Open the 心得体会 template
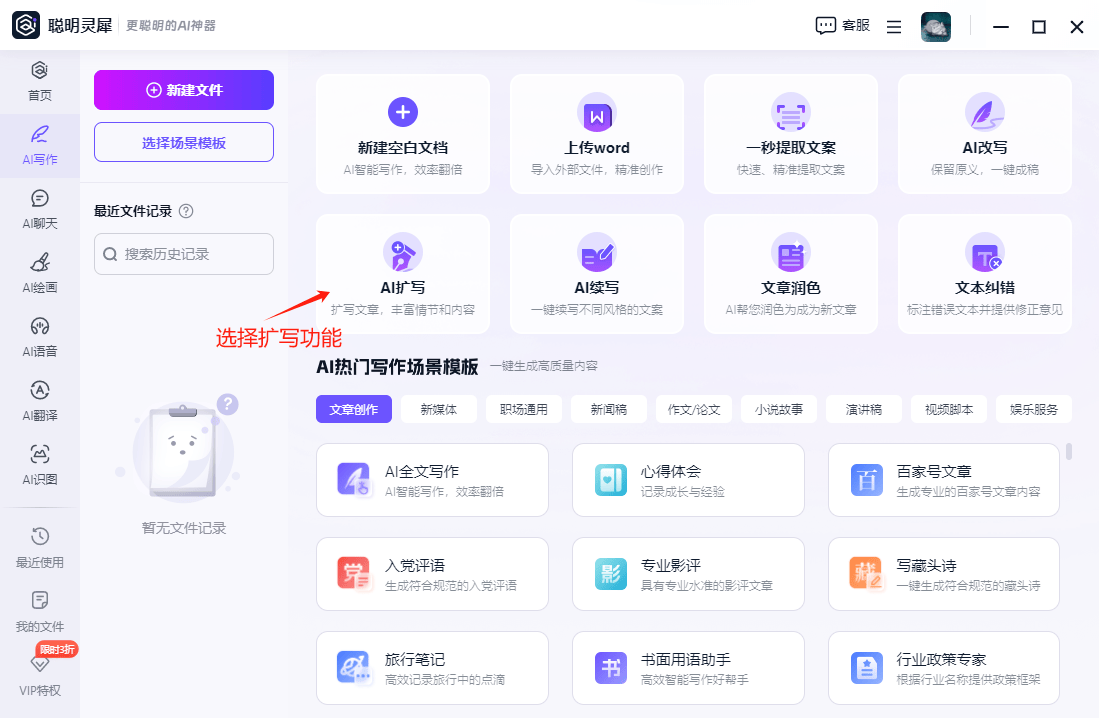 point(688,480)
